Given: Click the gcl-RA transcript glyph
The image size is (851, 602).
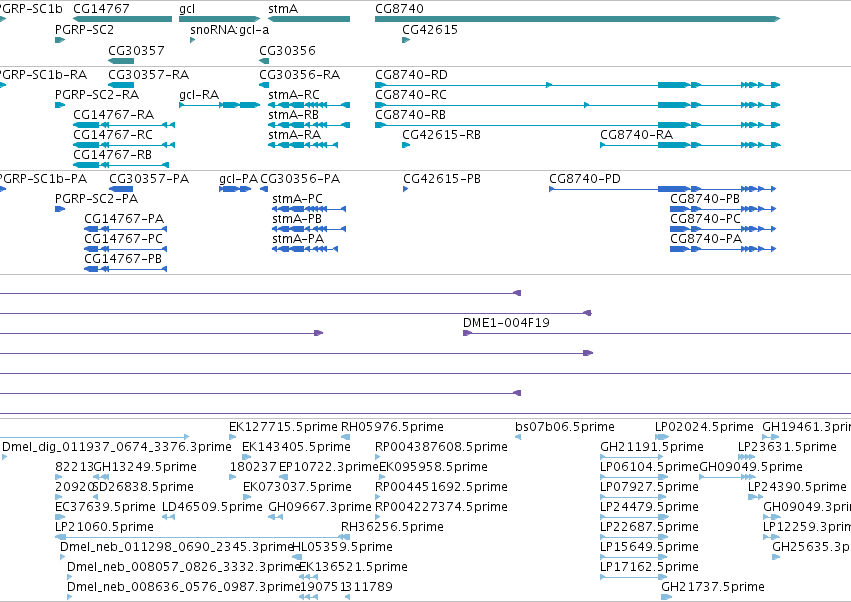Looking at the screenshot, I should (x=220, y=105).
